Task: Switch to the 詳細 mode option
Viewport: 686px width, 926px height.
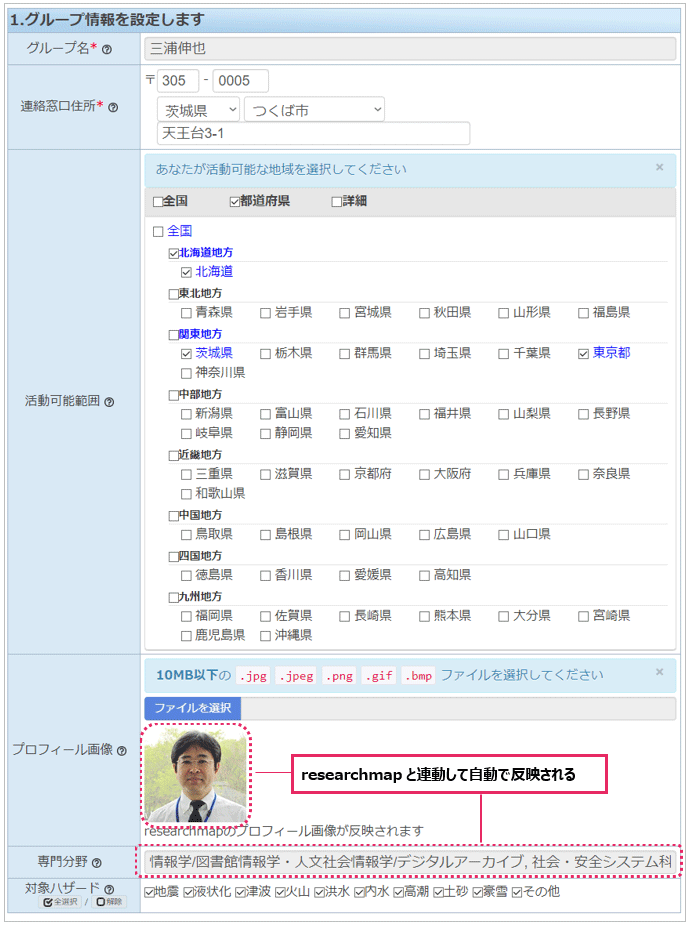Action: point(336,201)
